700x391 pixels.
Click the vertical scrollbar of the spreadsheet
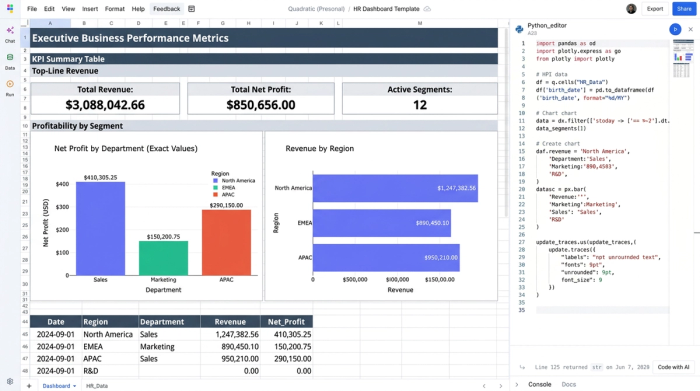click(x=506, y=123)
